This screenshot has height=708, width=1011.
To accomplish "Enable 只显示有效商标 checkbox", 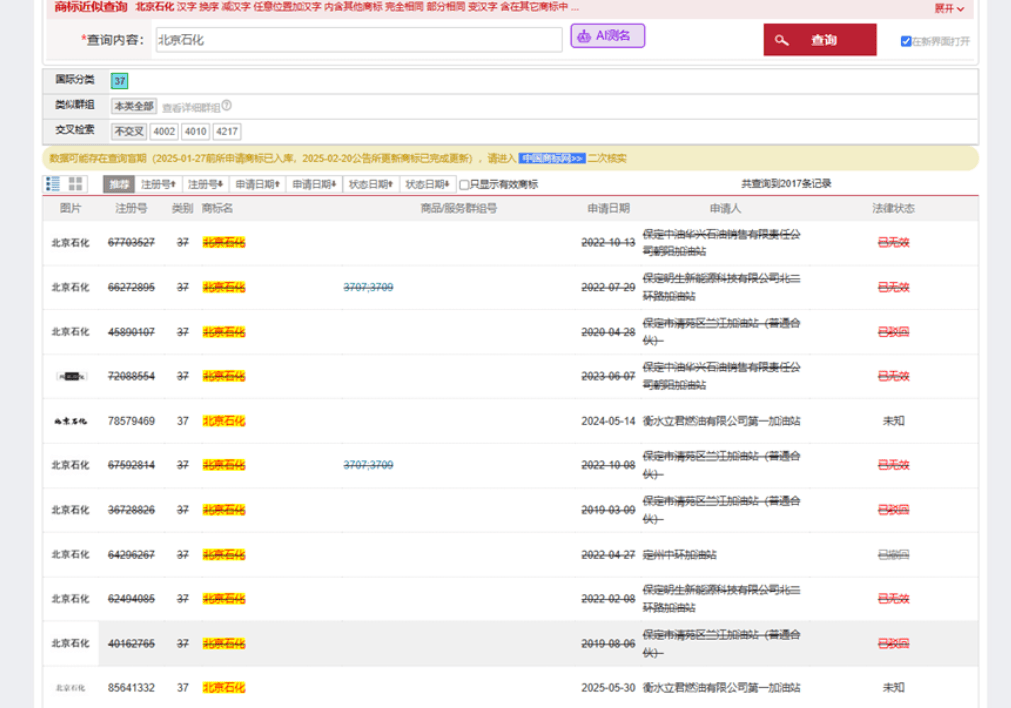I will 464,184.
